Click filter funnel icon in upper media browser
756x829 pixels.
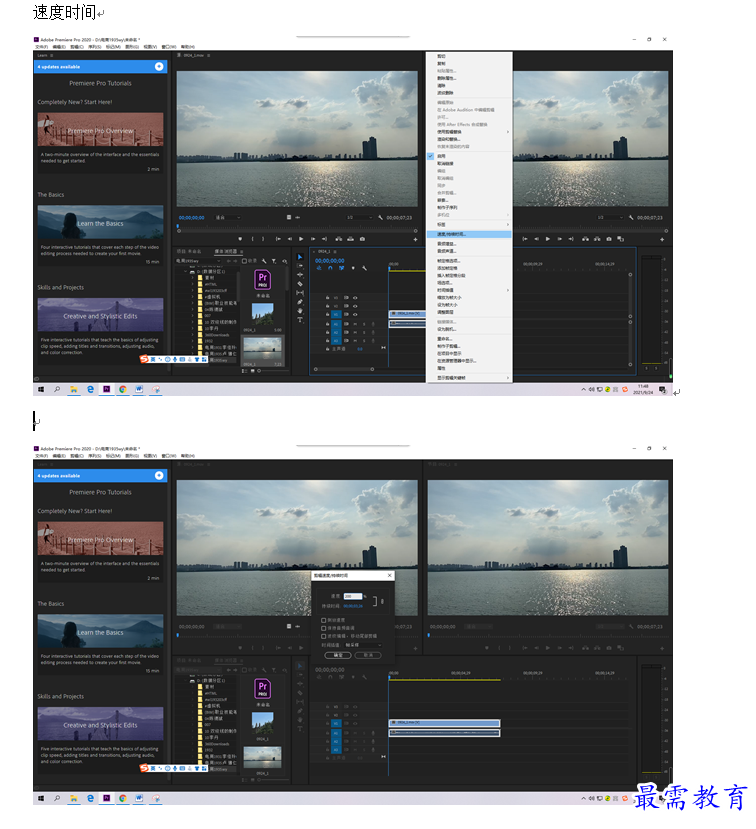(x=274, y=261)
